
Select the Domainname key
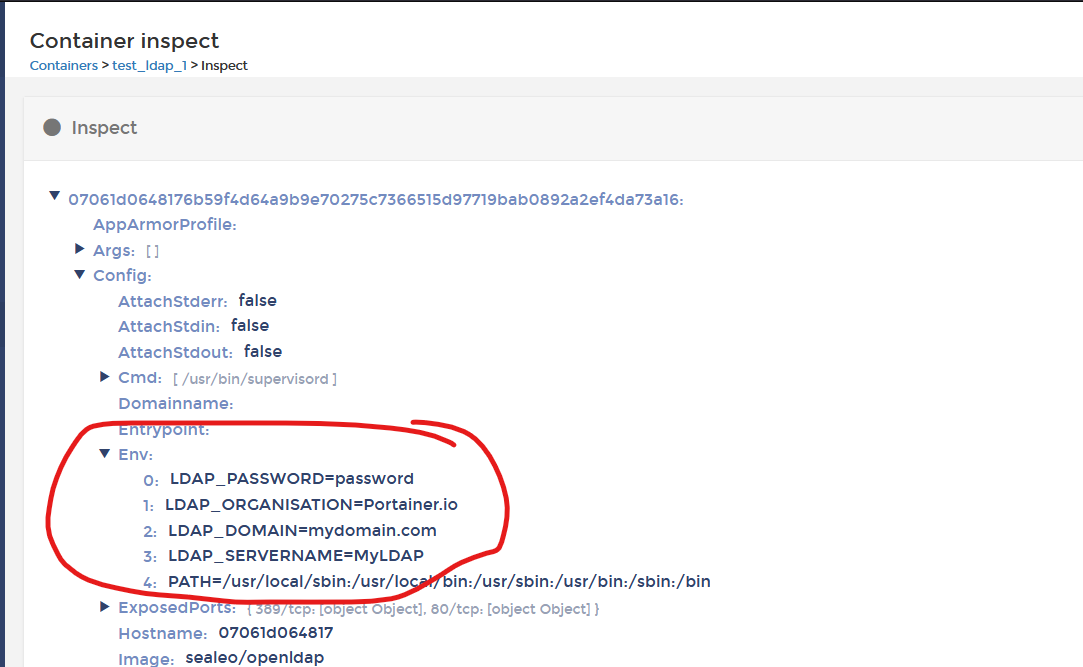175,403
